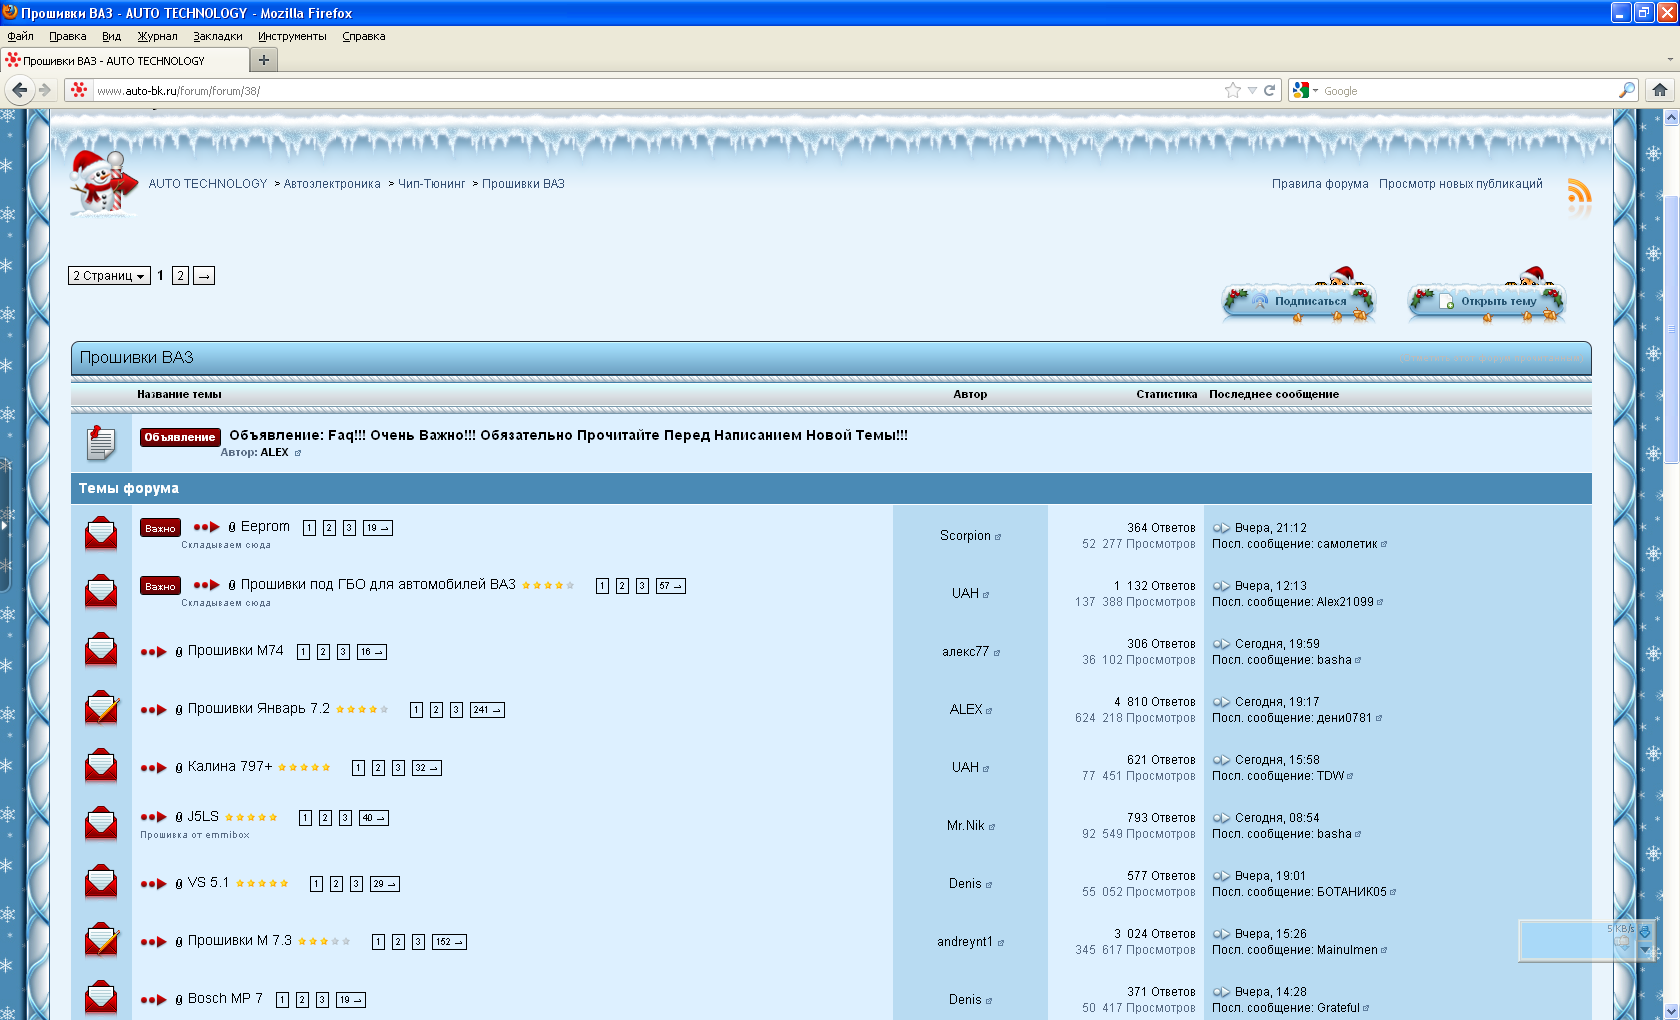Open the Правила форума link
The height and width of the screenshot is (1020, 1680).
tap(1320, 184)
